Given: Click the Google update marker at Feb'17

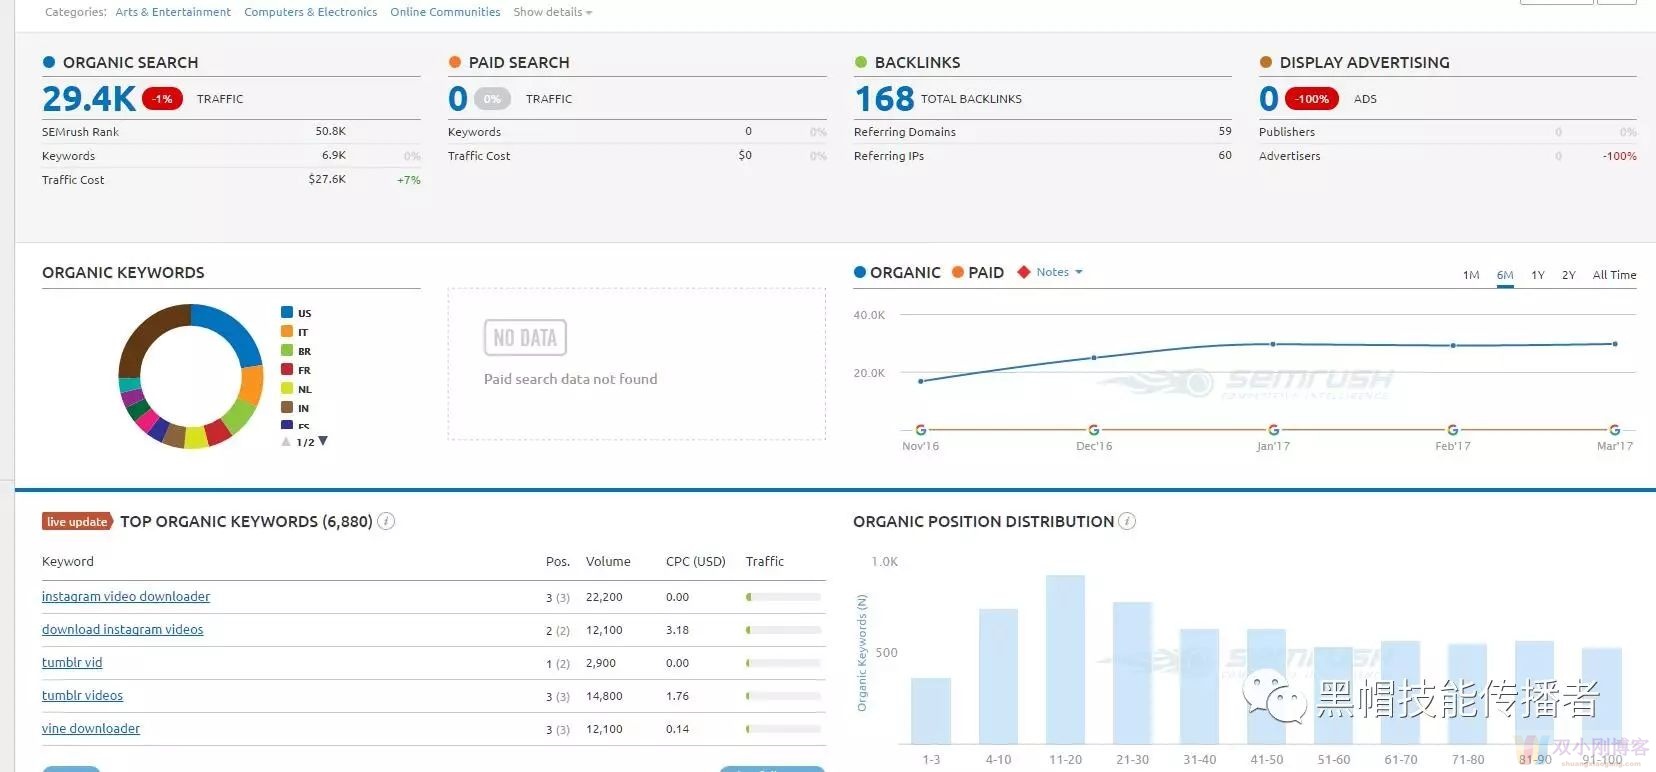Looking at the screenshot, I should click(x=1453, y=430).
